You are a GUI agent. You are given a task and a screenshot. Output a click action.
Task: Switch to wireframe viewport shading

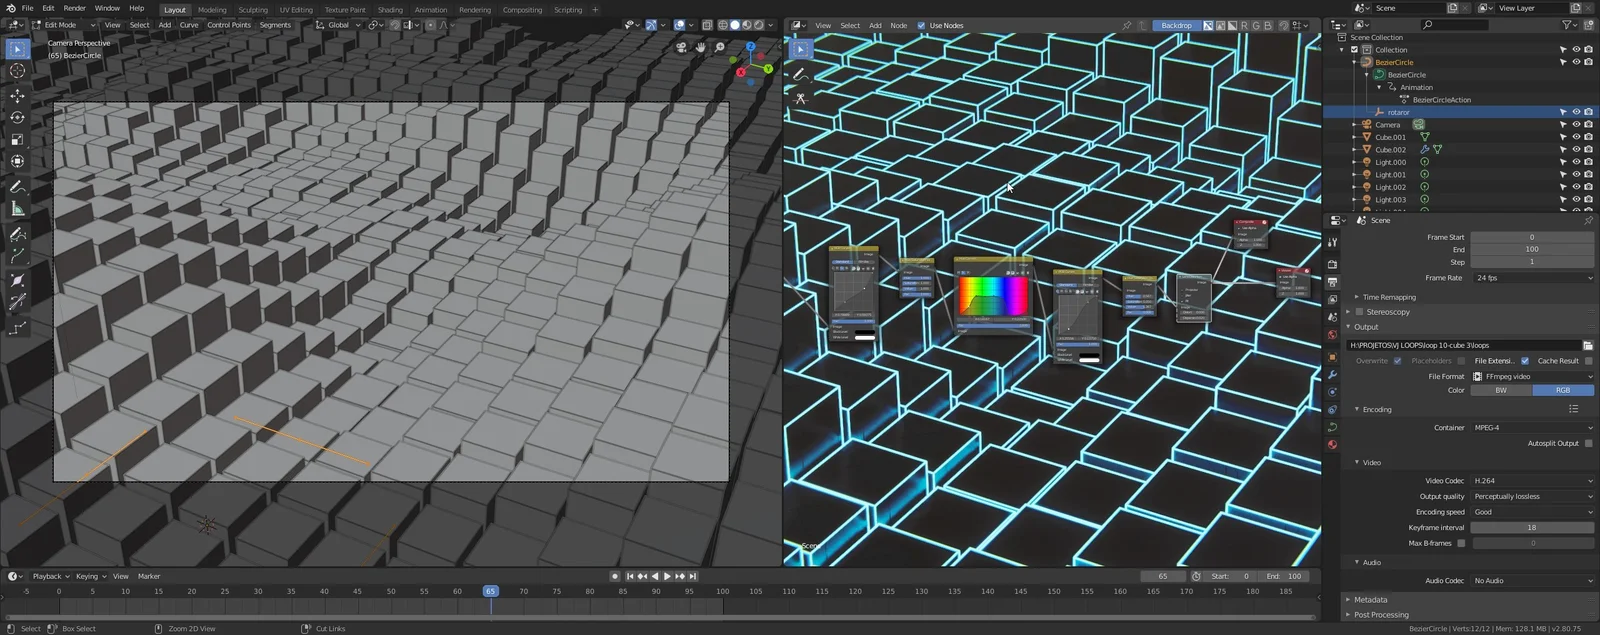723,25
